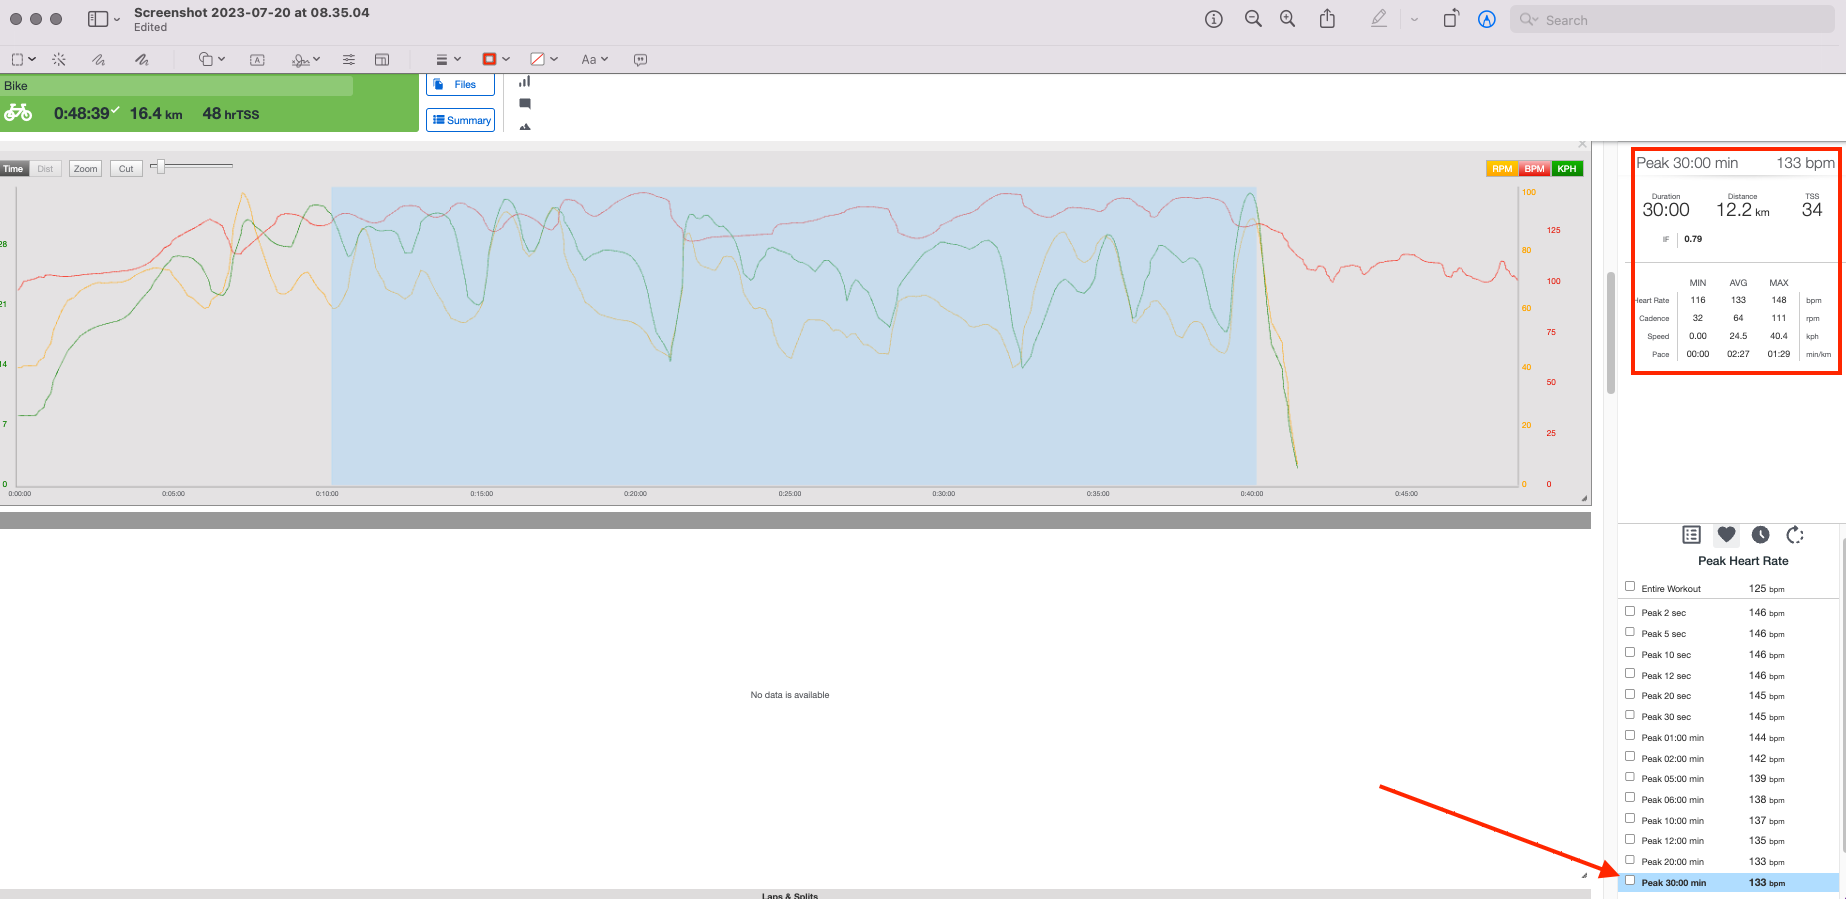This screenshot has height=899, width=1846.
Task: Click the Bike workout type icon
Action: click(x=18, y=113)
